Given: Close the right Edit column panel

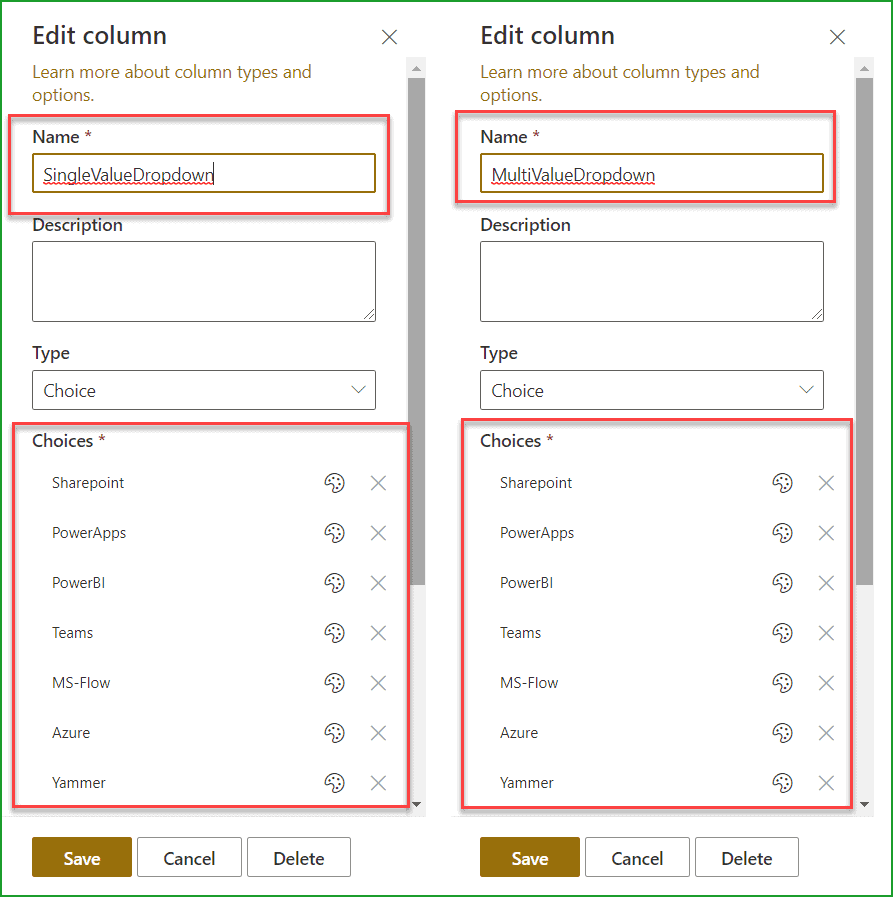Looking at the screenshot, I should pos(838,37).
